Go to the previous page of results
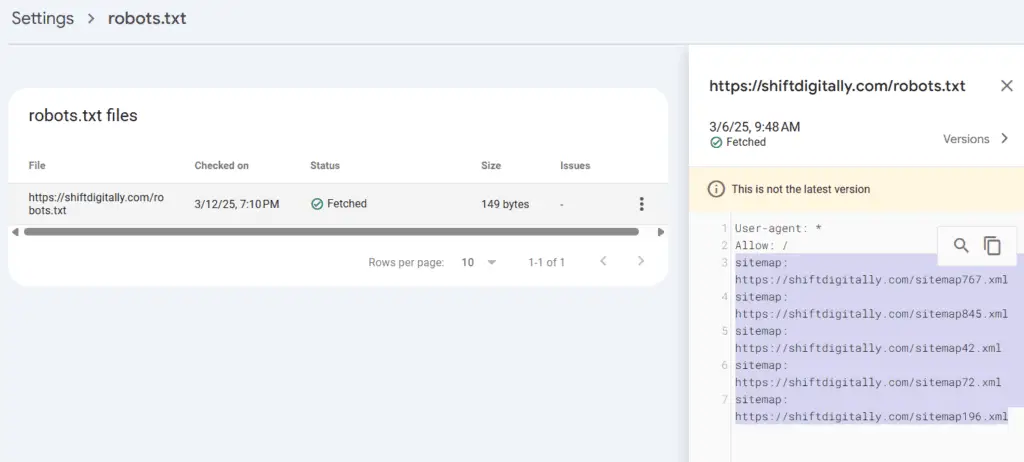The image size is (1024, 462). [603, 261]
